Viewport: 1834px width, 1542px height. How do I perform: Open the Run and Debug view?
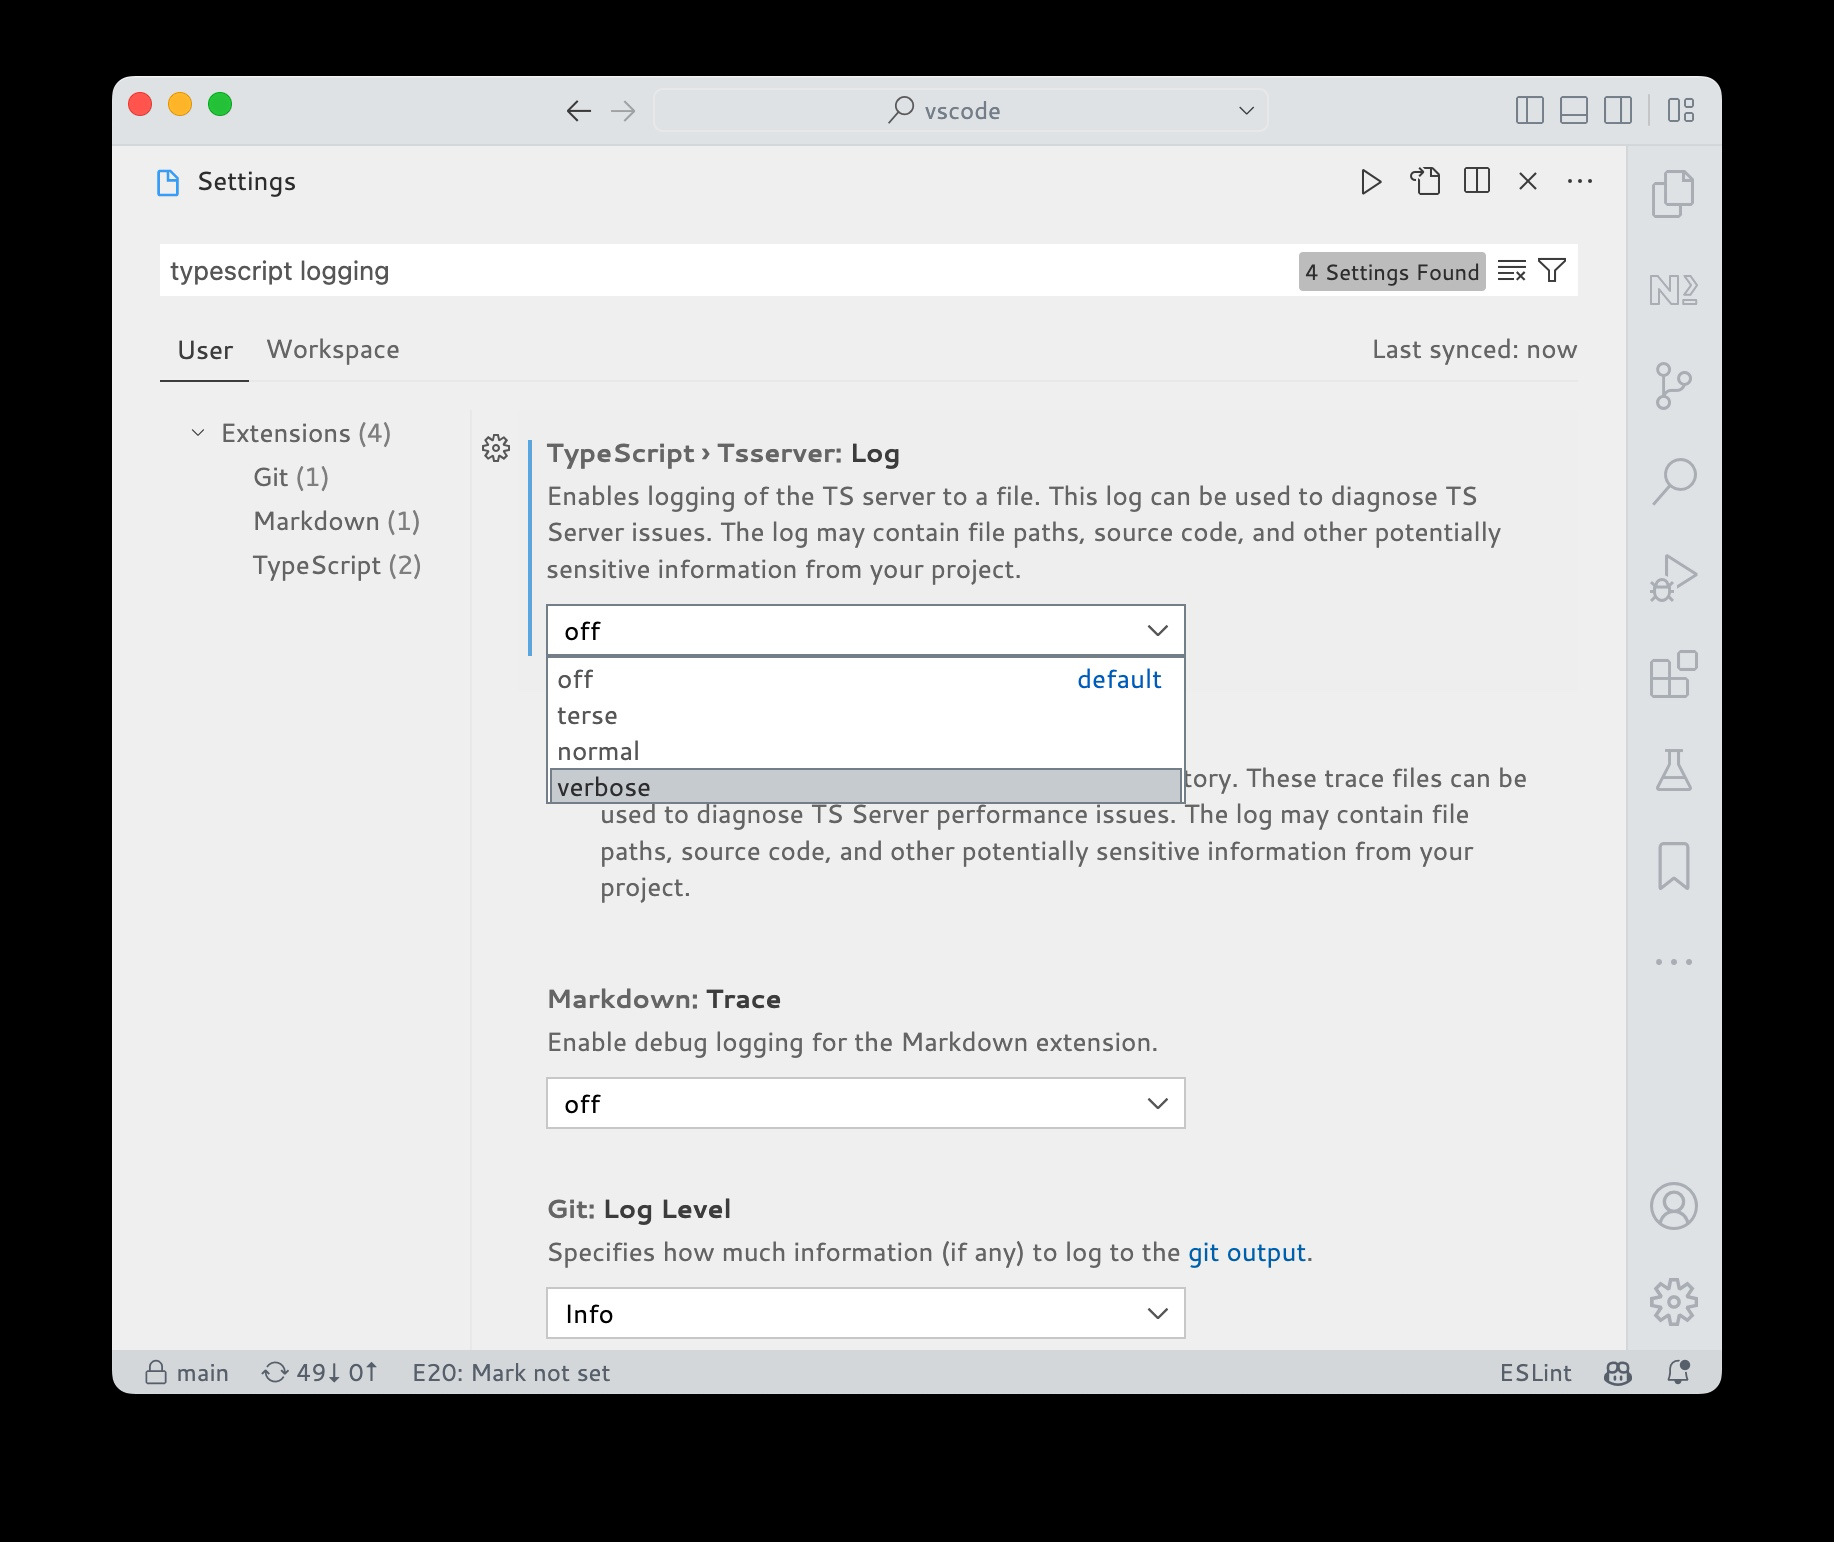point(1675,575)
